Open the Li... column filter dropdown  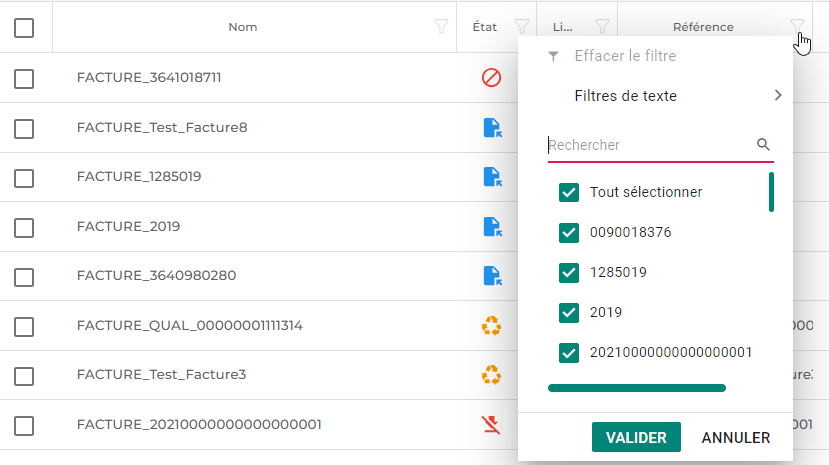(x=601, y=27)
